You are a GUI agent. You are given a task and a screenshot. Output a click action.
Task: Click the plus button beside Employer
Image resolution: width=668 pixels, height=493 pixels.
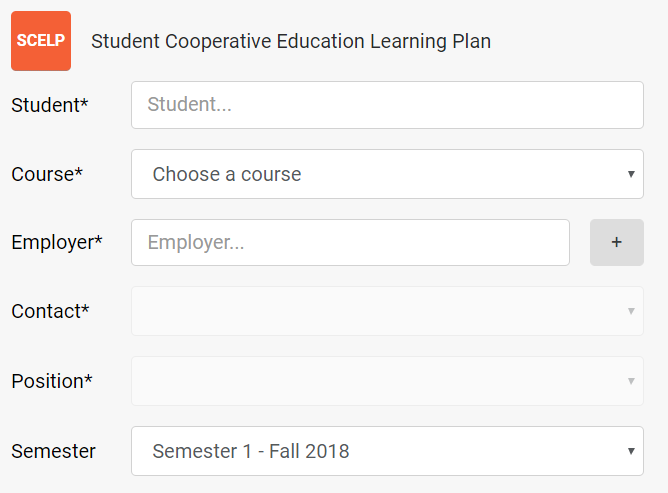[616, 242]
